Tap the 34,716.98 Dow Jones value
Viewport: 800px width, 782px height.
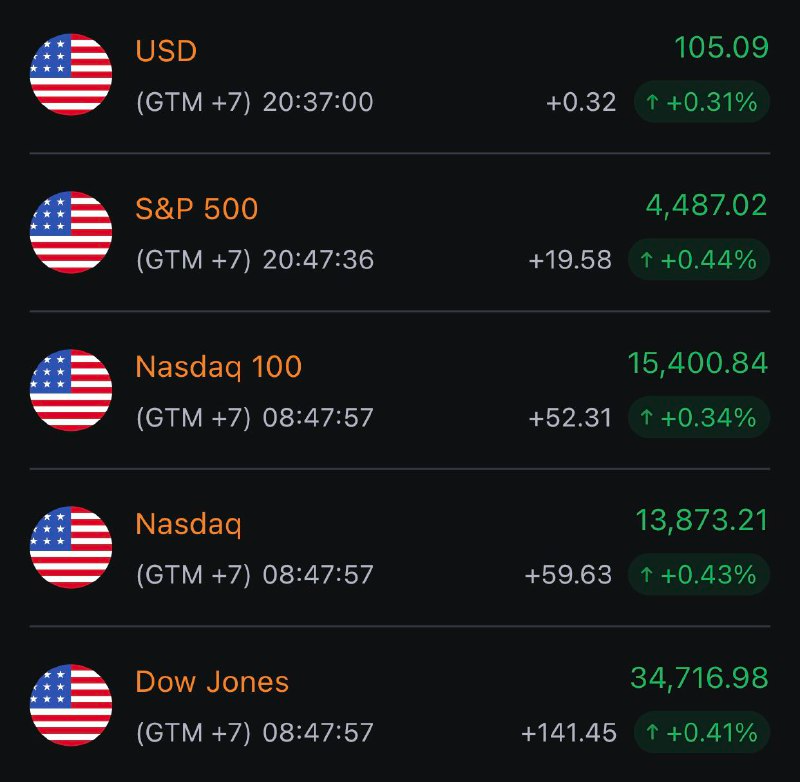(699, 678)
